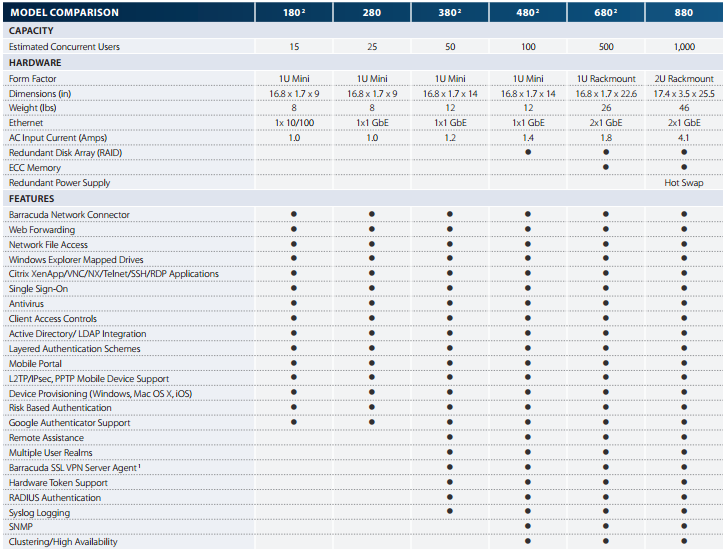Click the Estimated Concurrent Users row label
Image resolution: width=728 pixels, height=554 pixels.
click(64, 47)
